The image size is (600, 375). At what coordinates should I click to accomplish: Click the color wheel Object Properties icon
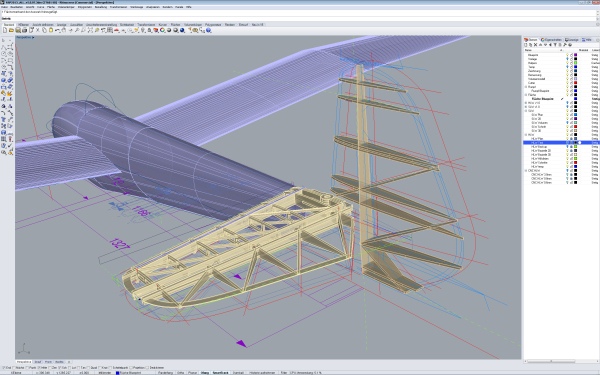point(162,30)
